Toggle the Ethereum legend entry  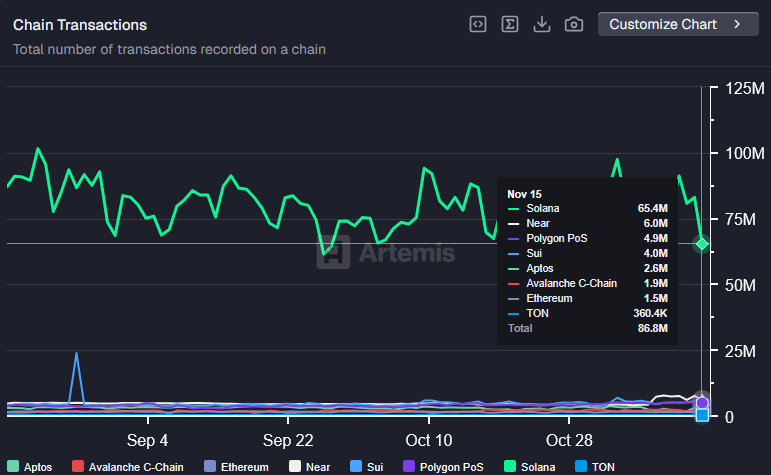point(236,466)
